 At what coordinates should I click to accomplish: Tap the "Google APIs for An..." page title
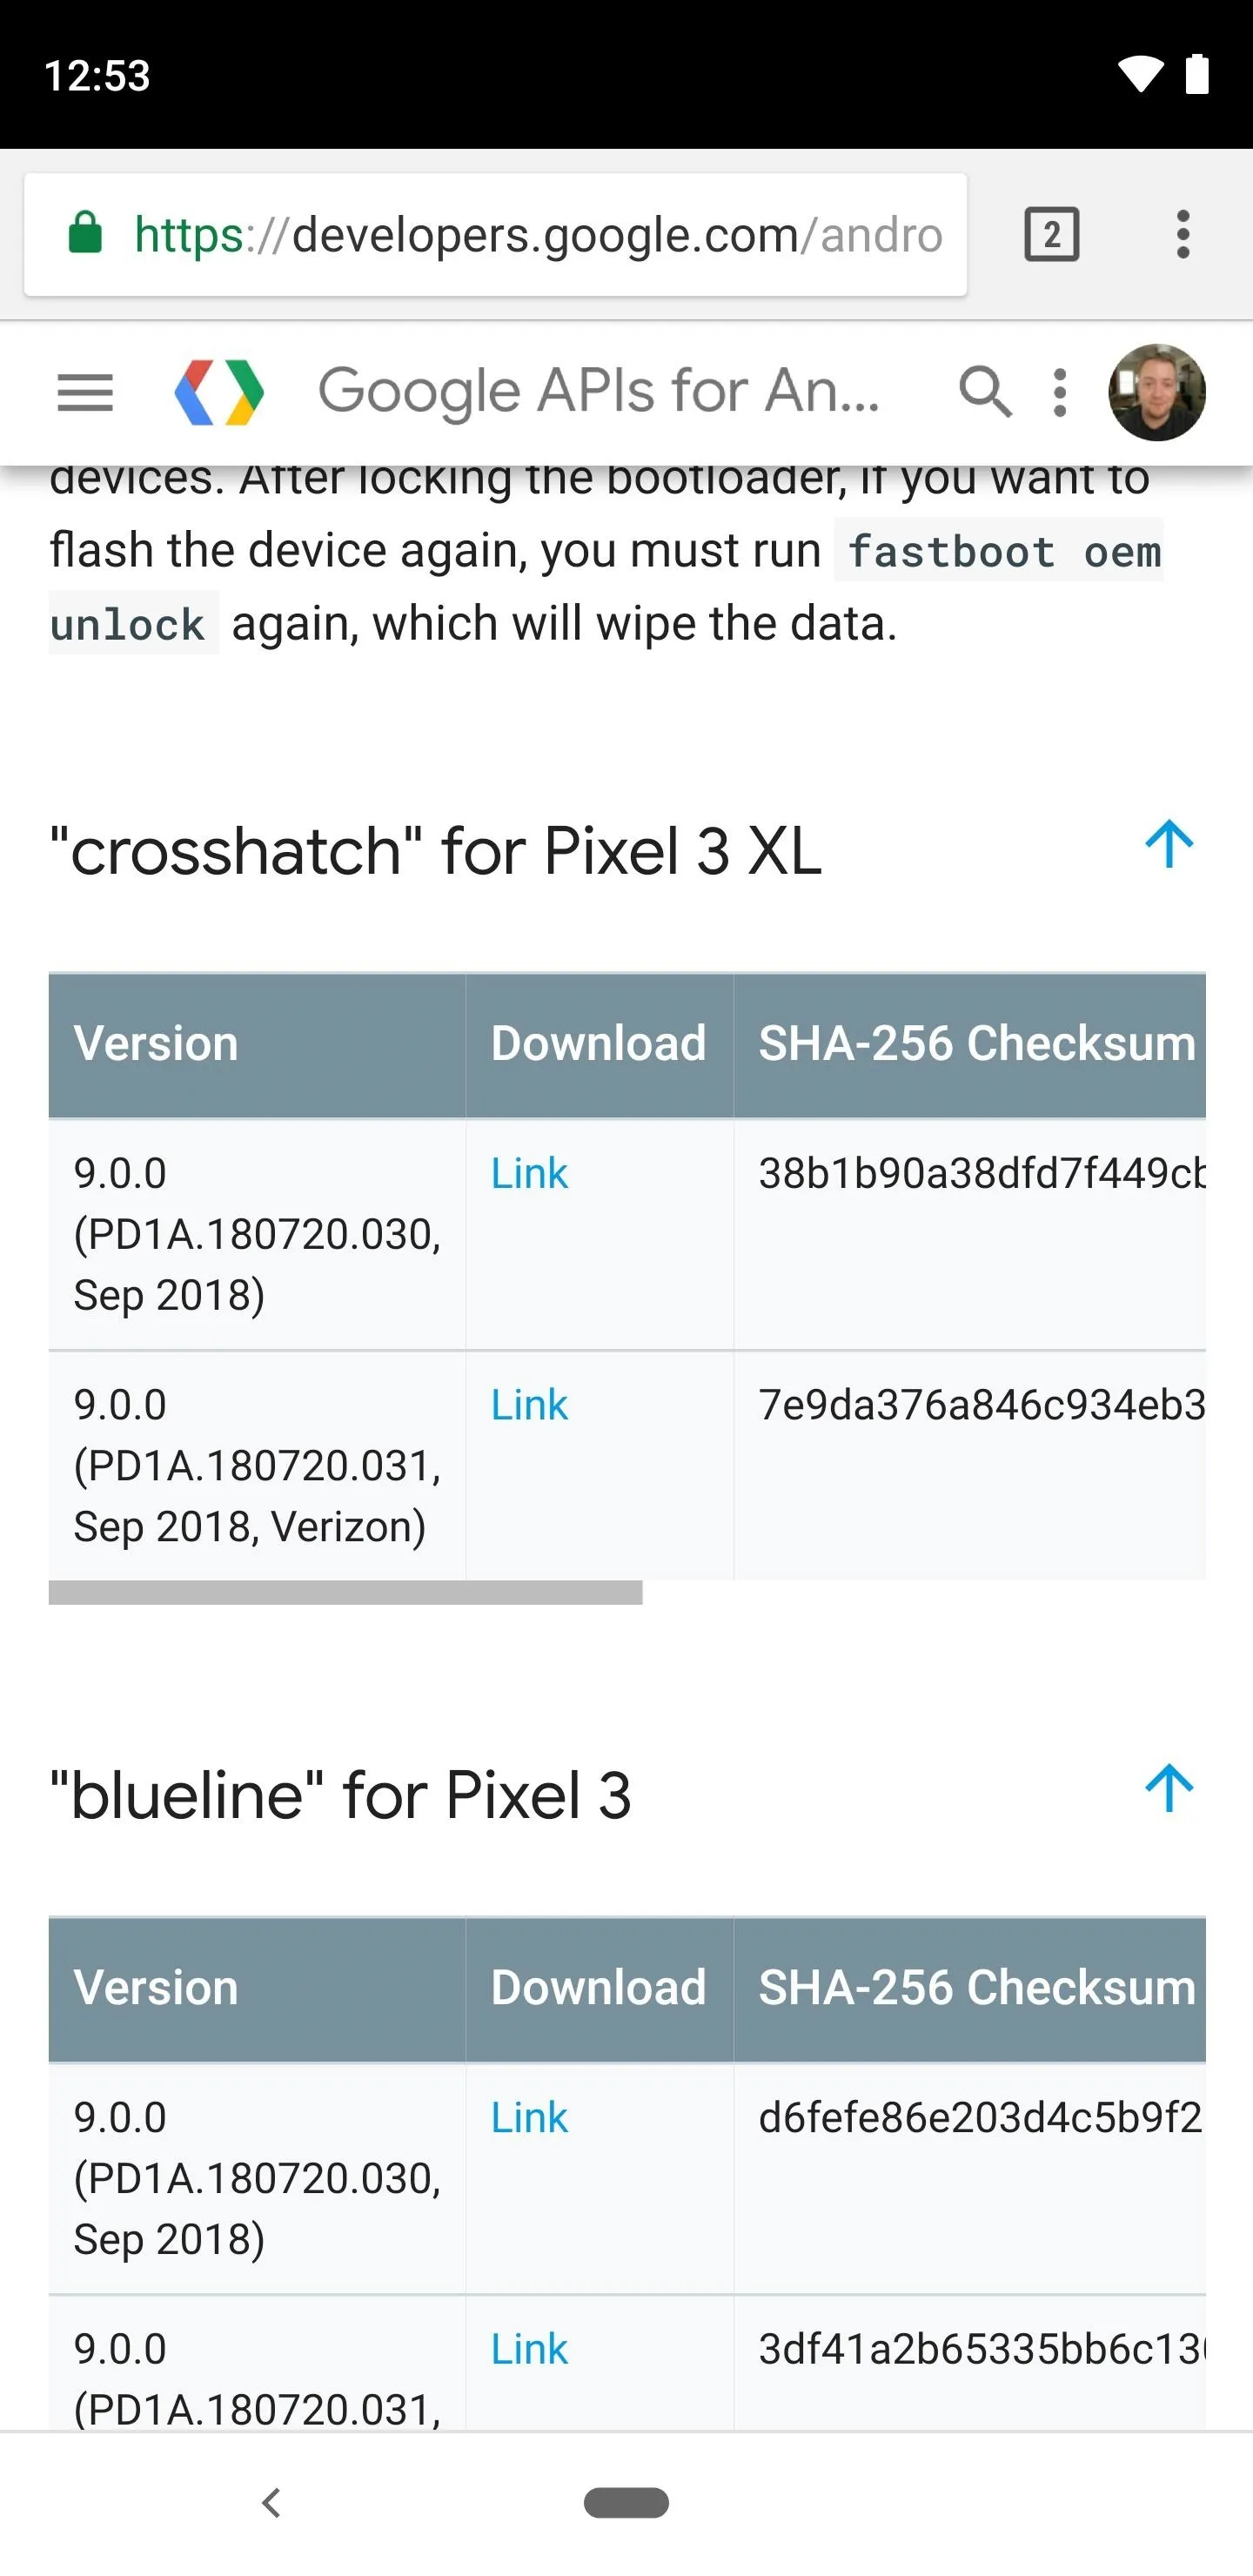coord(599,390)
